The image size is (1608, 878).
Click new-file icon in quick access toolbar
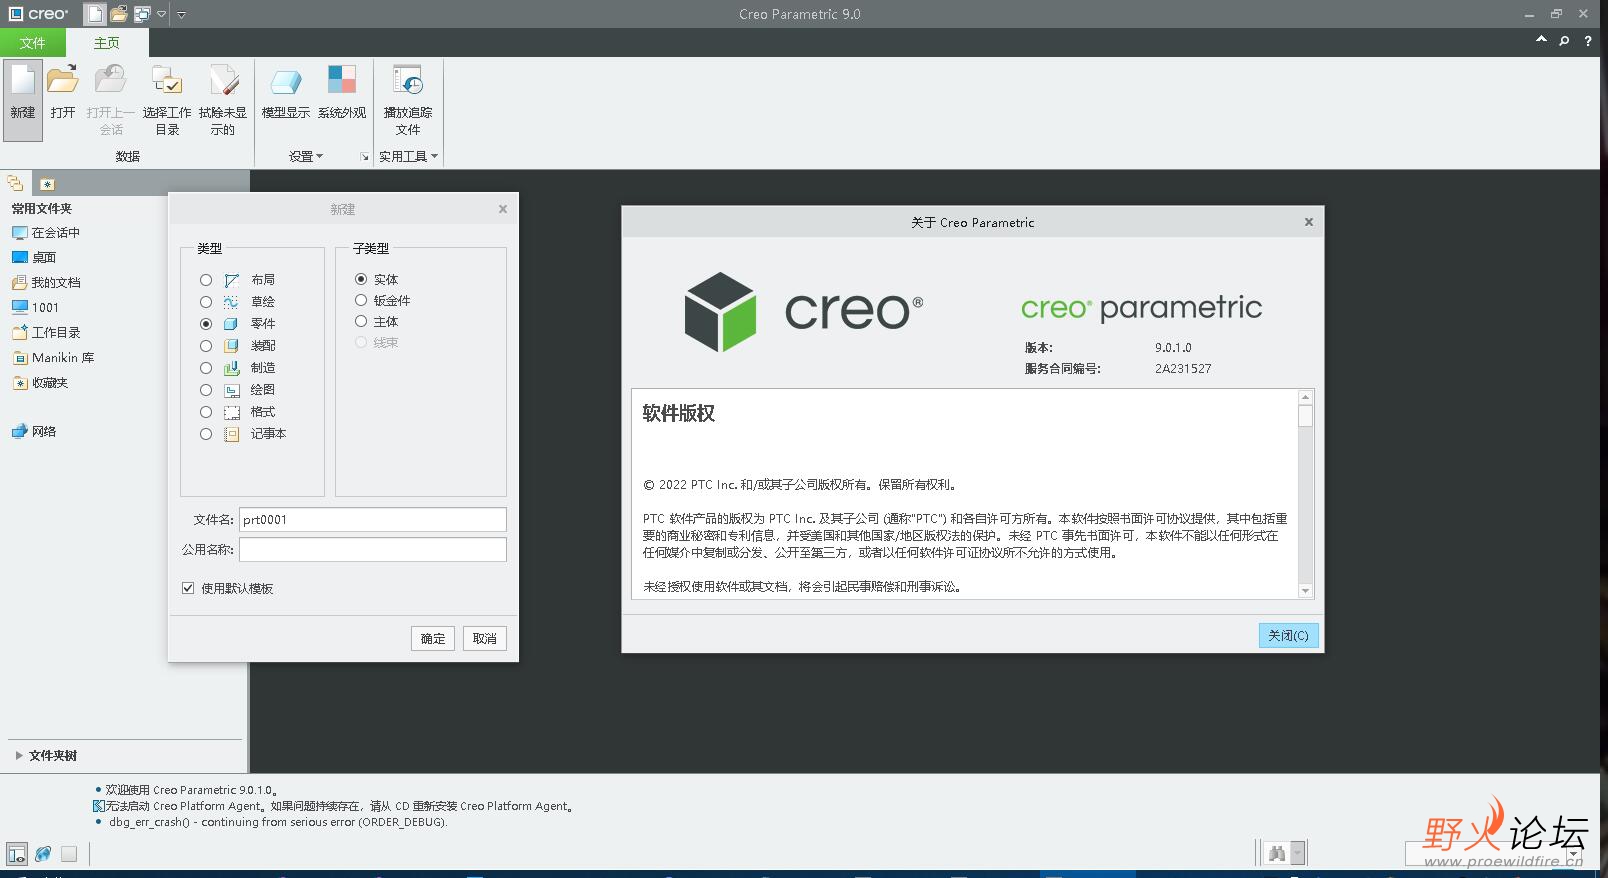[94, 14]
